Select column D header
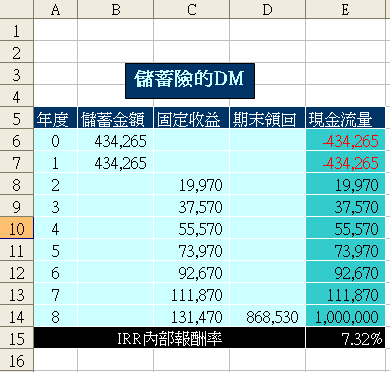 [267, 9]
